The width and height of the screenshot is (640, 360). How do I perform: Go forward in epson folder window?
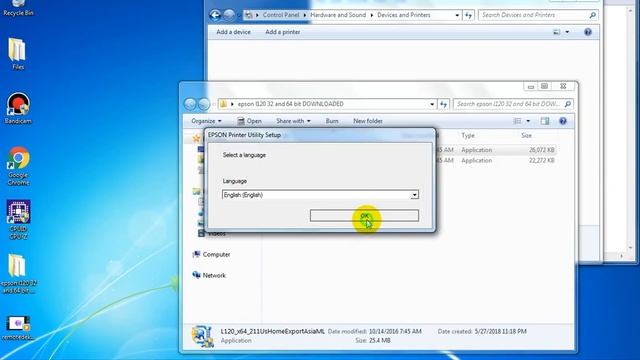pyautogui.click(x=204, y=104)
